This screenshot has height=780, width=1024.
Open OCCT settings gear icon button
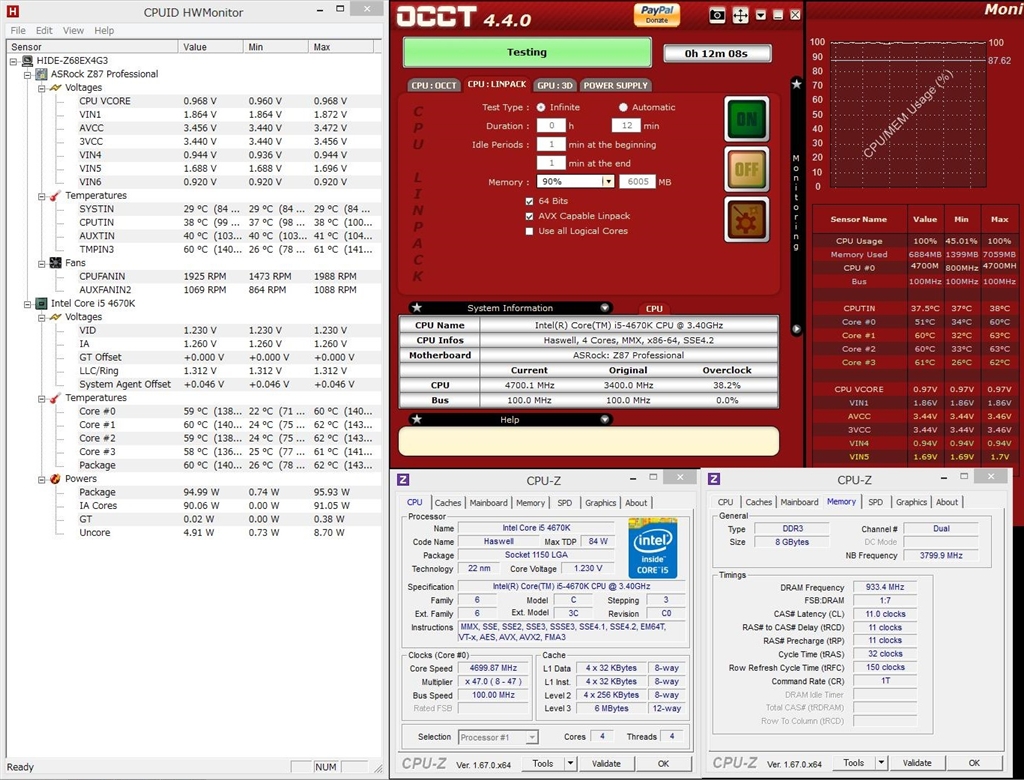click(x=746, y=219)
